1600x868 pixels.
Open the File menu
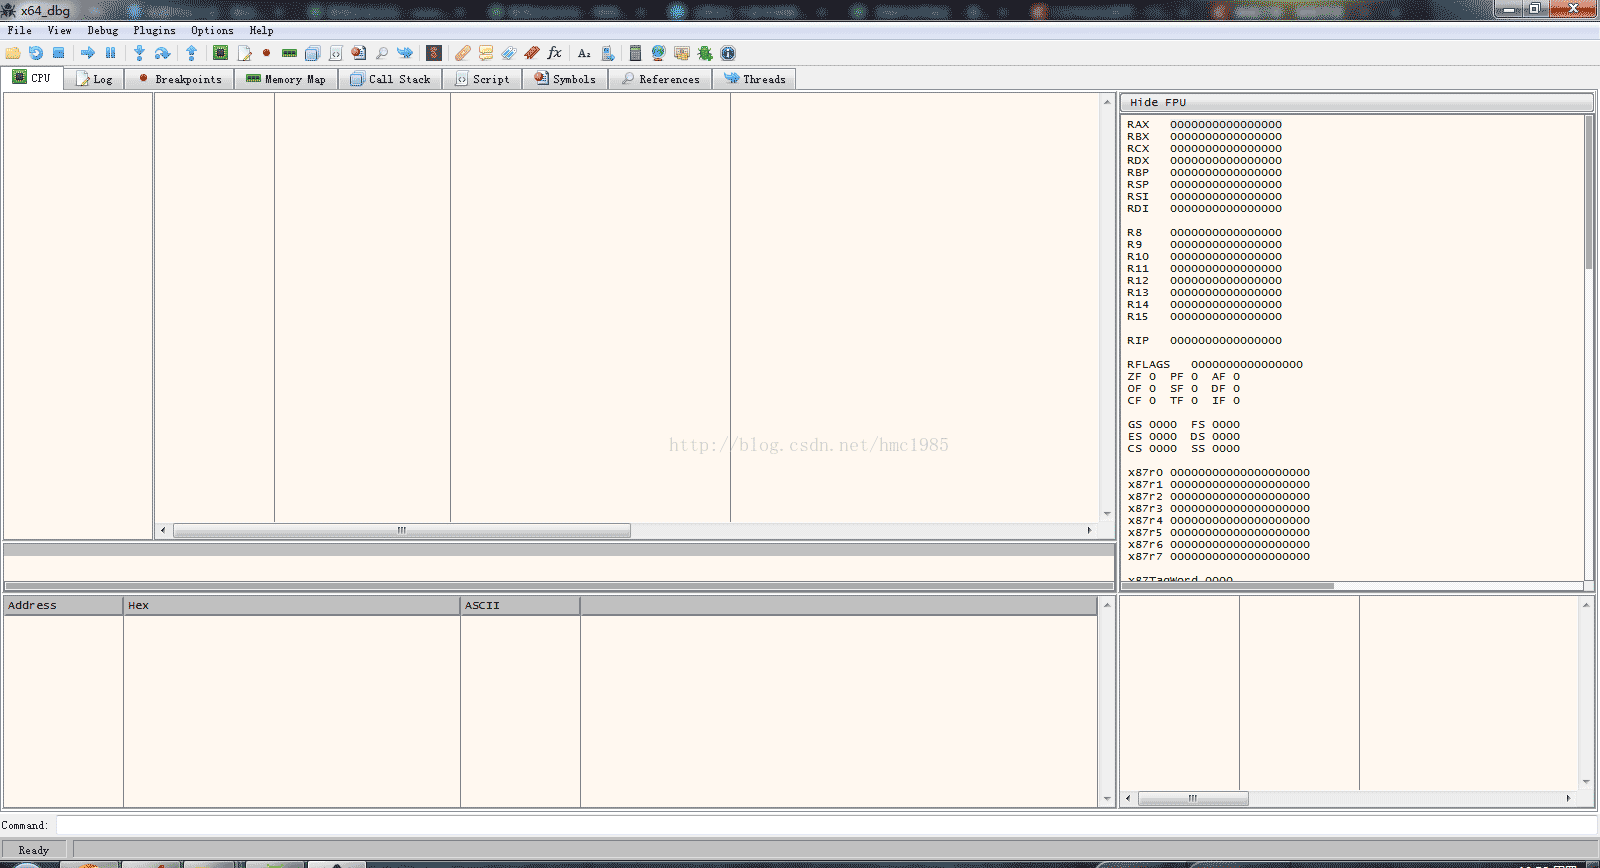(x=19, y=30)
